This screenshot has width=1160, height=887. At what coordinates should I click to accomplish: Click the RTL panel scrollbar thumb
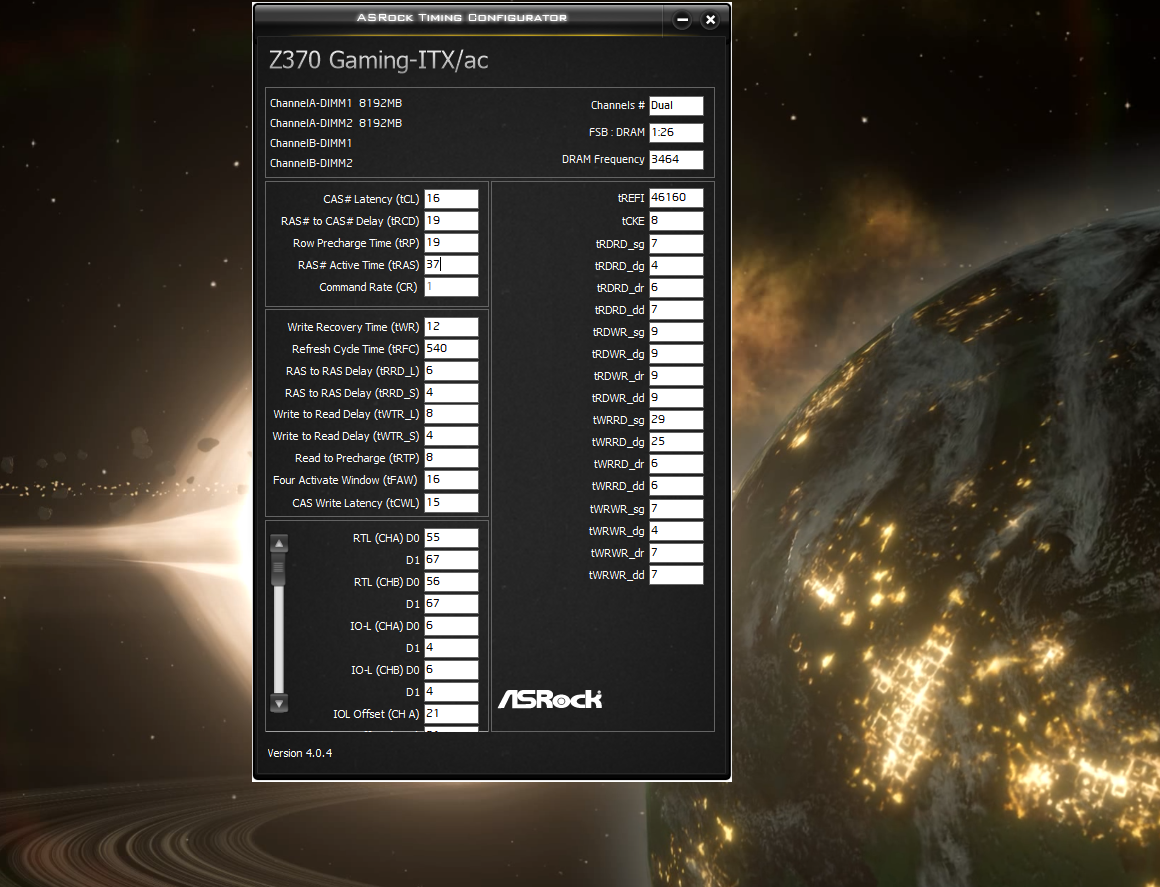click(x=279, y=570)
